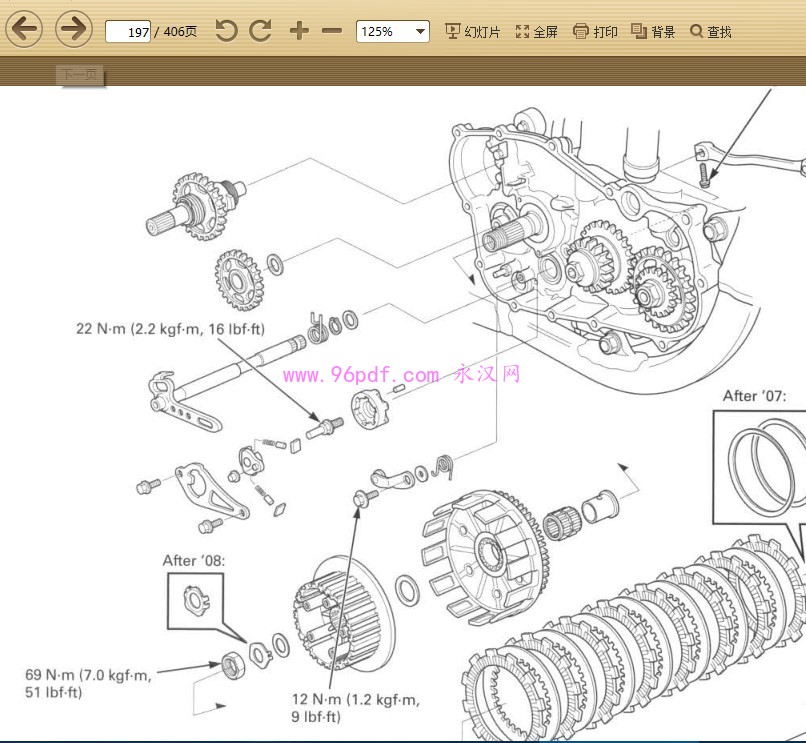Click the 12 N·m (1.2 kgf·m, torque text
The image size is (806, 743).
tap(356, 699)
